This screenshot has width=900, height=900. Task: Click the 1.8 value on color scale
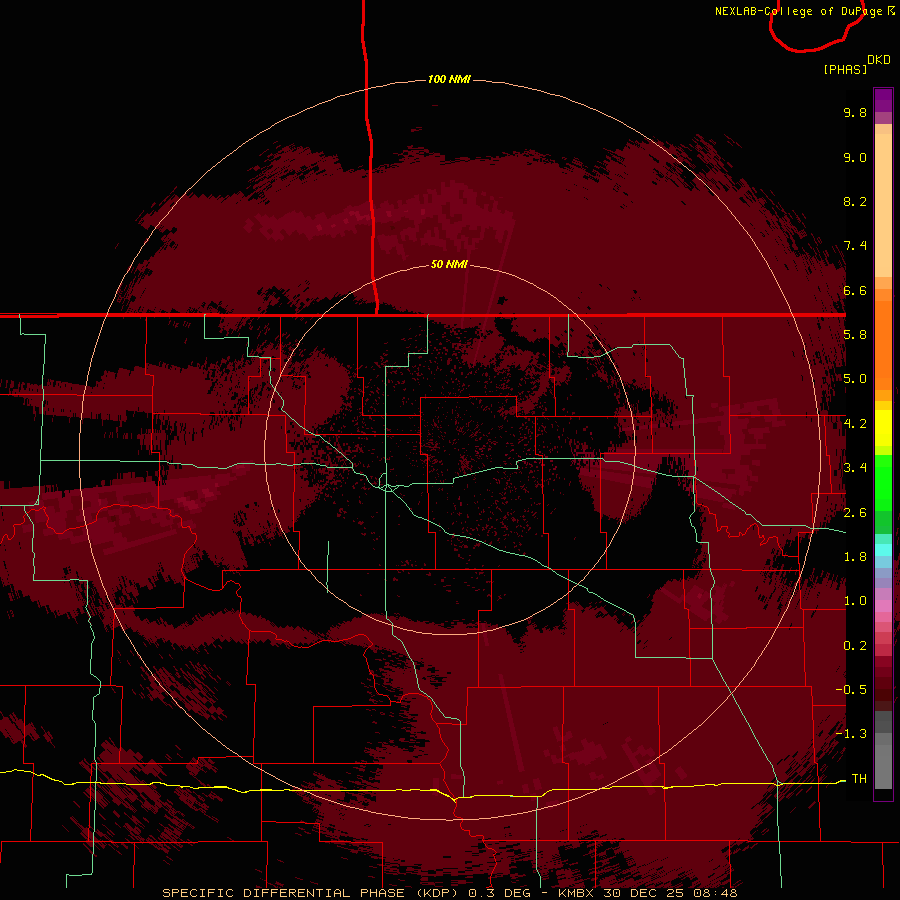[x=855, y=557]
